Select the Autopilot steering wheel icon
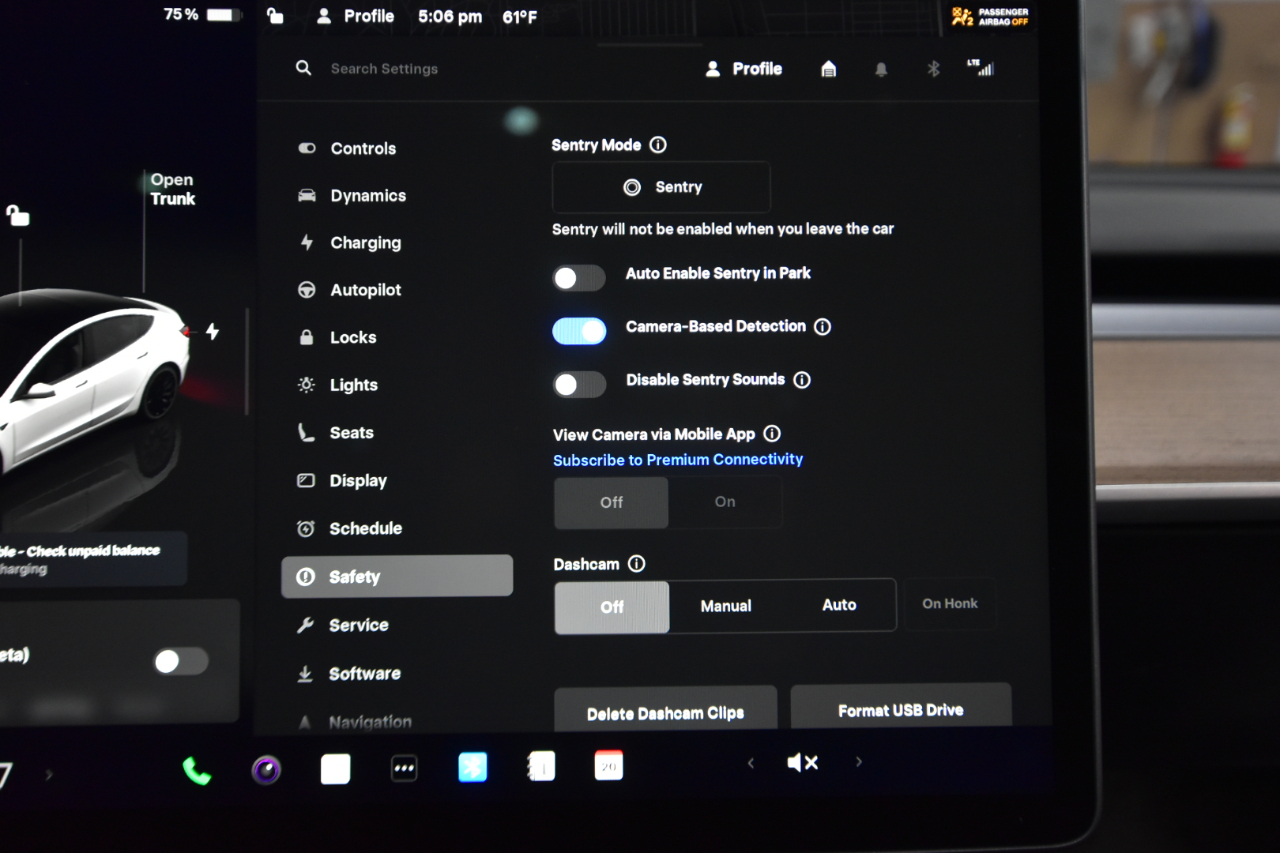 306,290
